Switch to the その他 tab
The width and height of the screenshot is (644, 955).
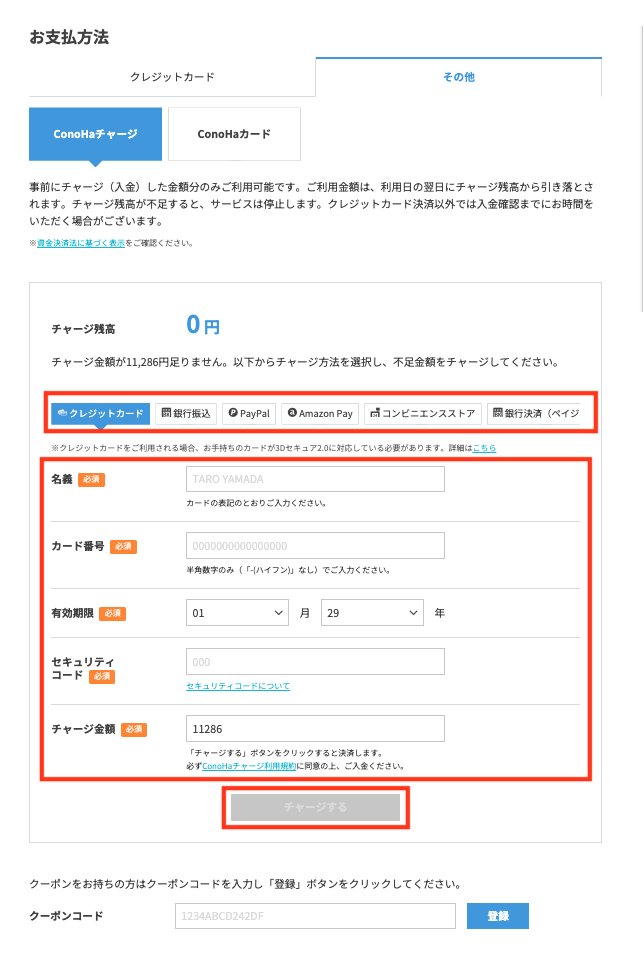point(458,77)
